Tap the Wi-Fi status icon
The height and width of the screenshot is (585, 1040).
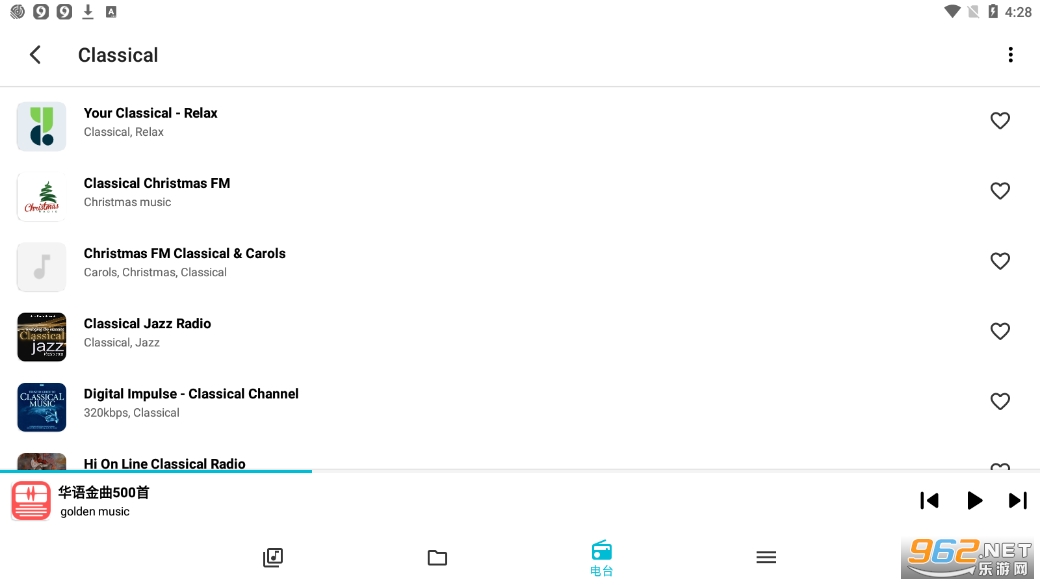952,11
